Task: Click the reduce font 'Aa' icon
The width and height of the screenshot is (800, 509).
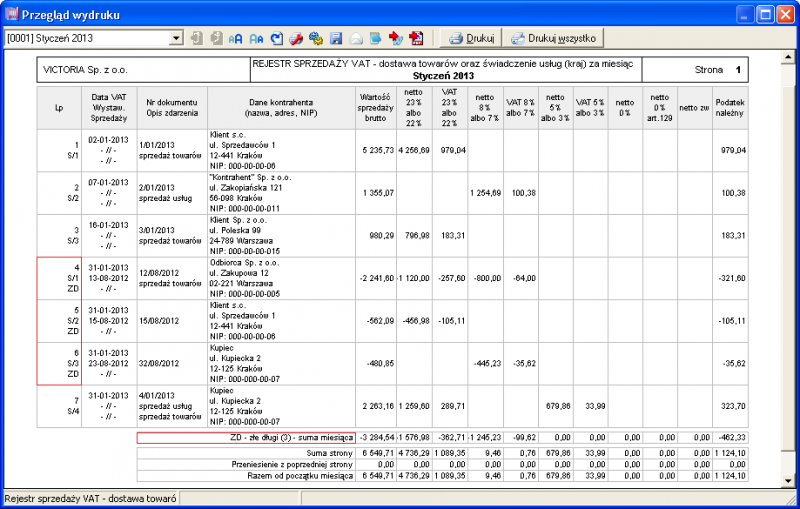Action: pyautogui.click(x=256, y=38)
